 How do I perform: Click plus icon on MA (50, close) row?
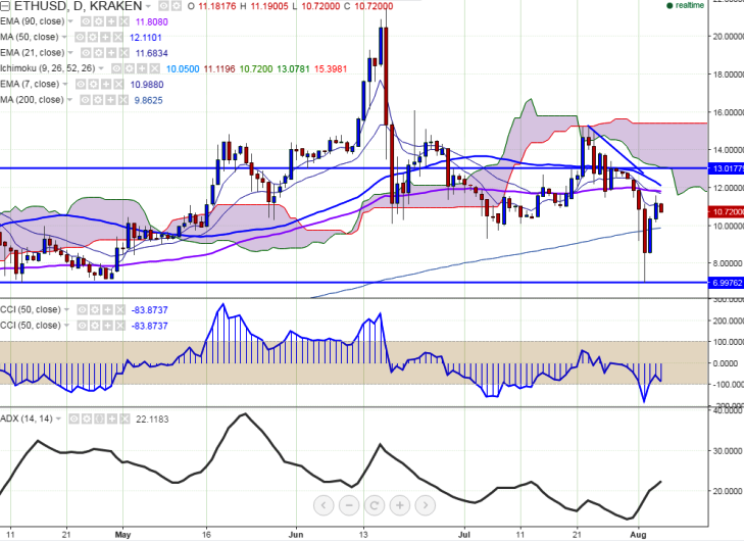pos(105,37)
